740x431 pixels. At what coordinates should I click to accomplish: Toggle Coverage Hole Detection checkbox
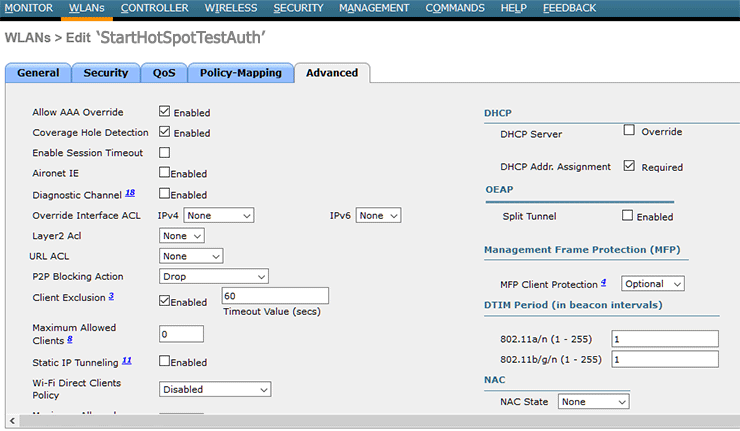(x=165, y=132)
